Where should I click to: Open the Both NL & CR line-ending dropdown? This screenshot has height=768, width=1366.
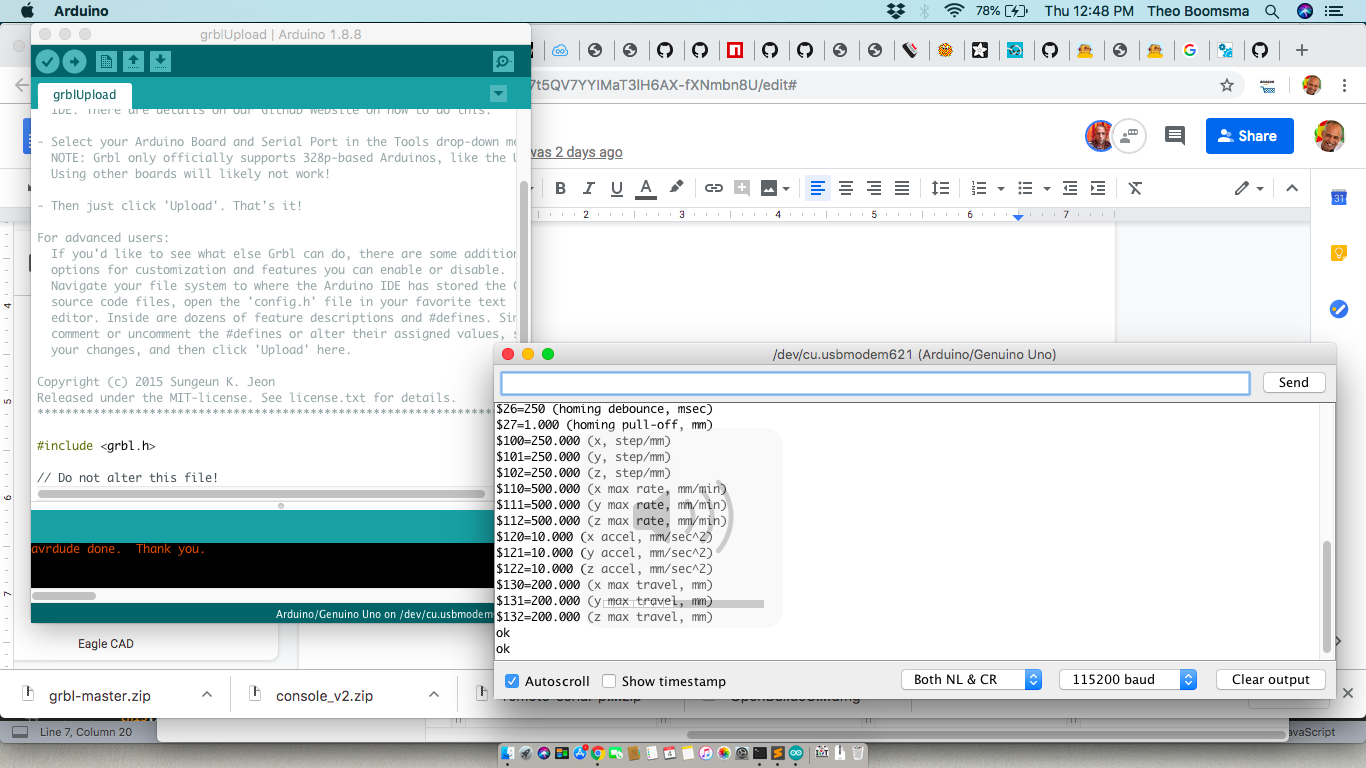coord(971,679)
